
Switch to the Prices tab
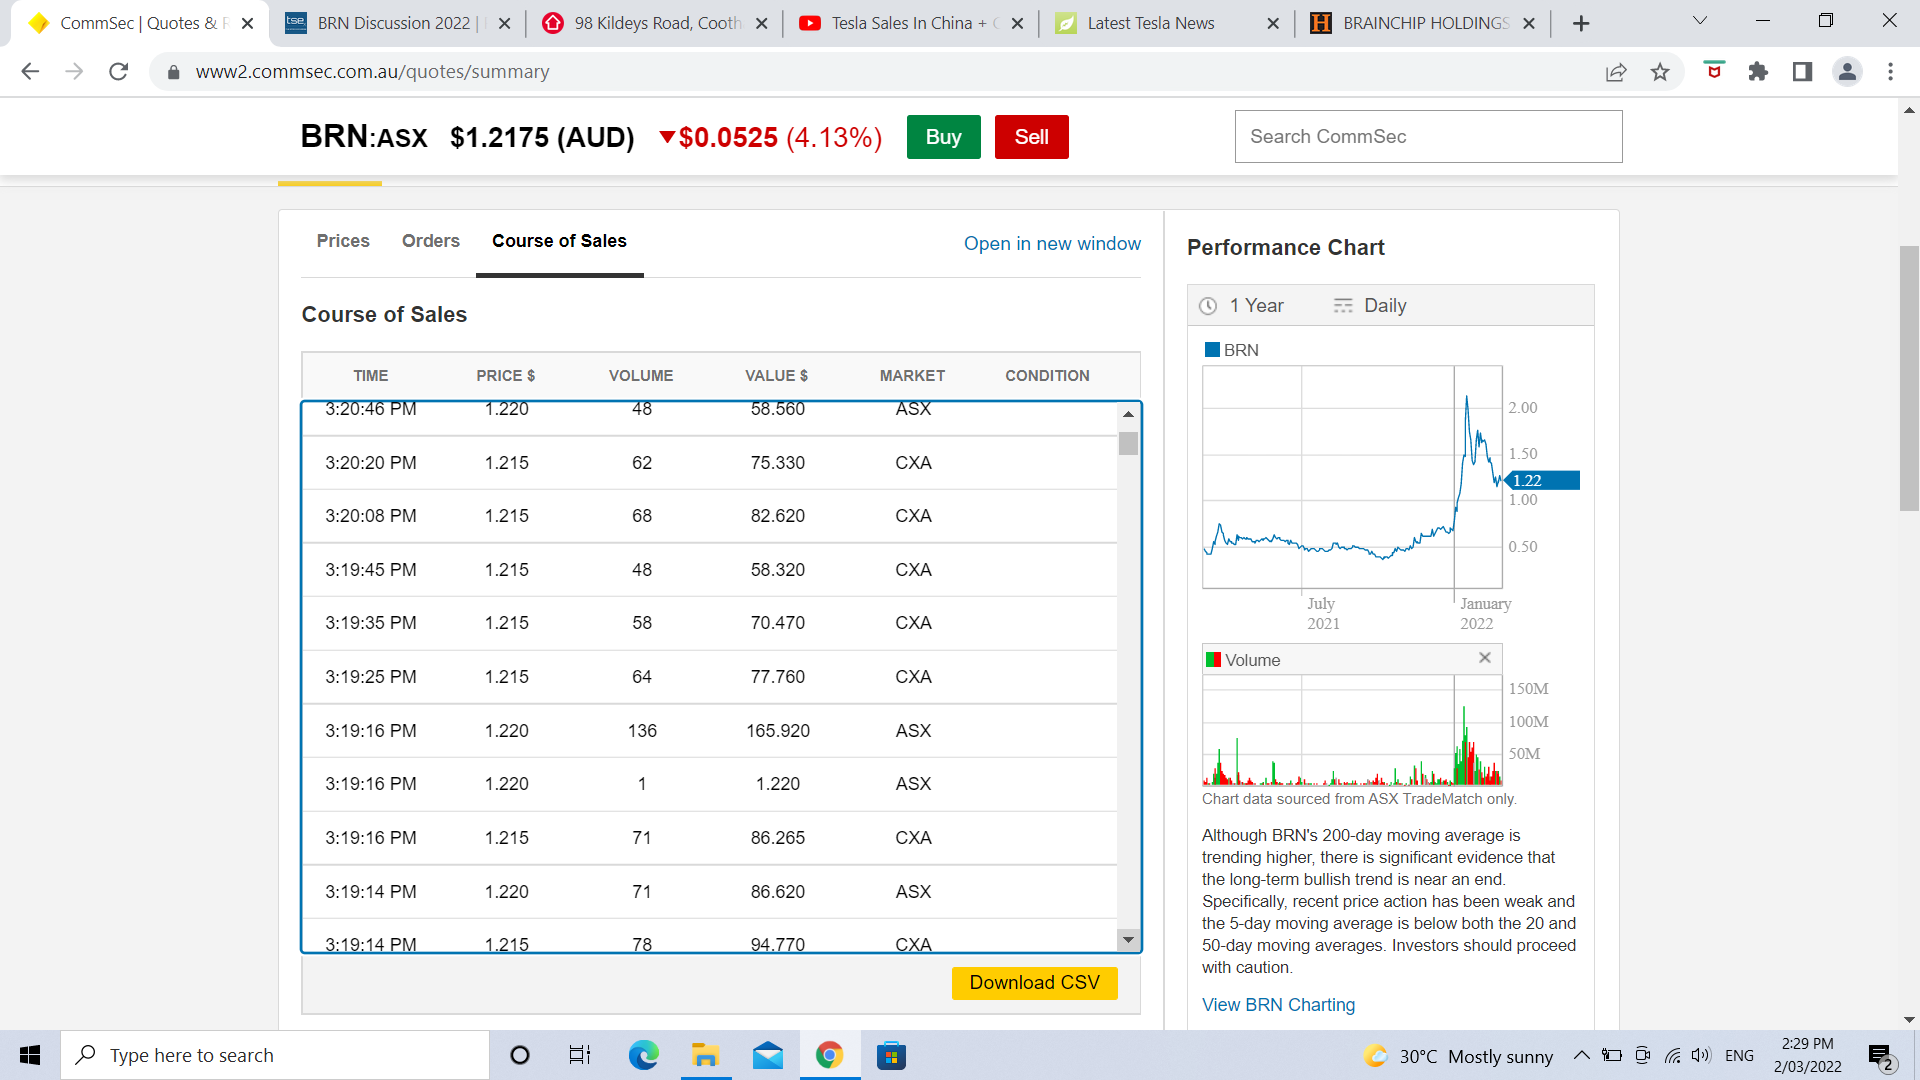(x=343, y=241)
